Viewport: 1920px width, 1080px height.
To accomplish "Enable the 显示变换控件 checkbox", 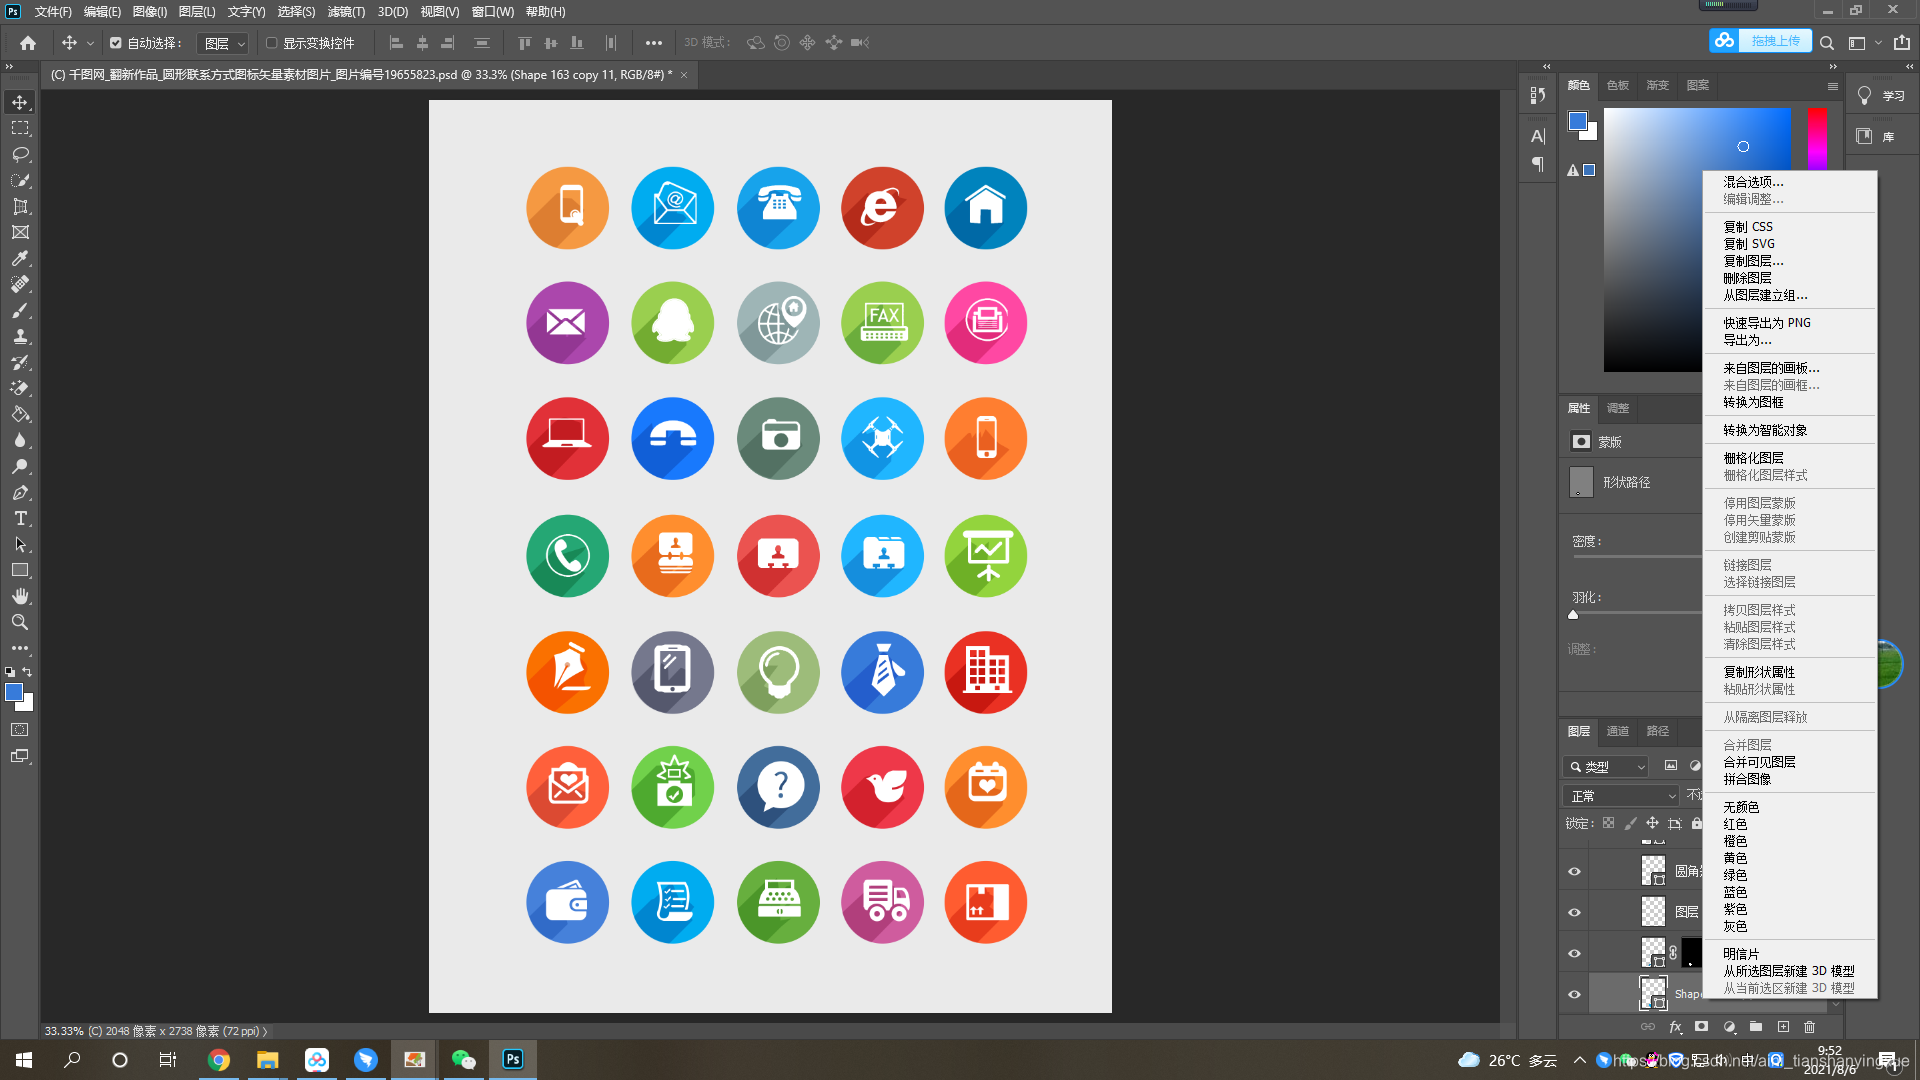I will pyautogui.click(x=271, y=43).
